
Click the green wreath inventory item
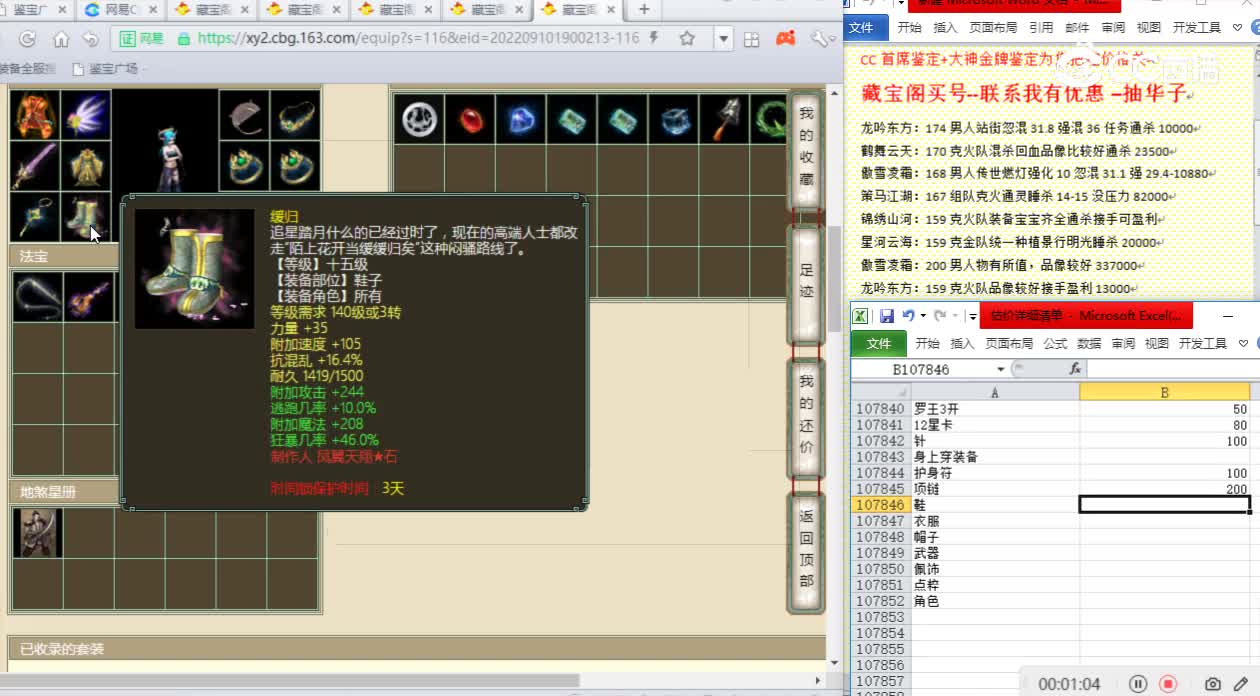click(771, 120)
